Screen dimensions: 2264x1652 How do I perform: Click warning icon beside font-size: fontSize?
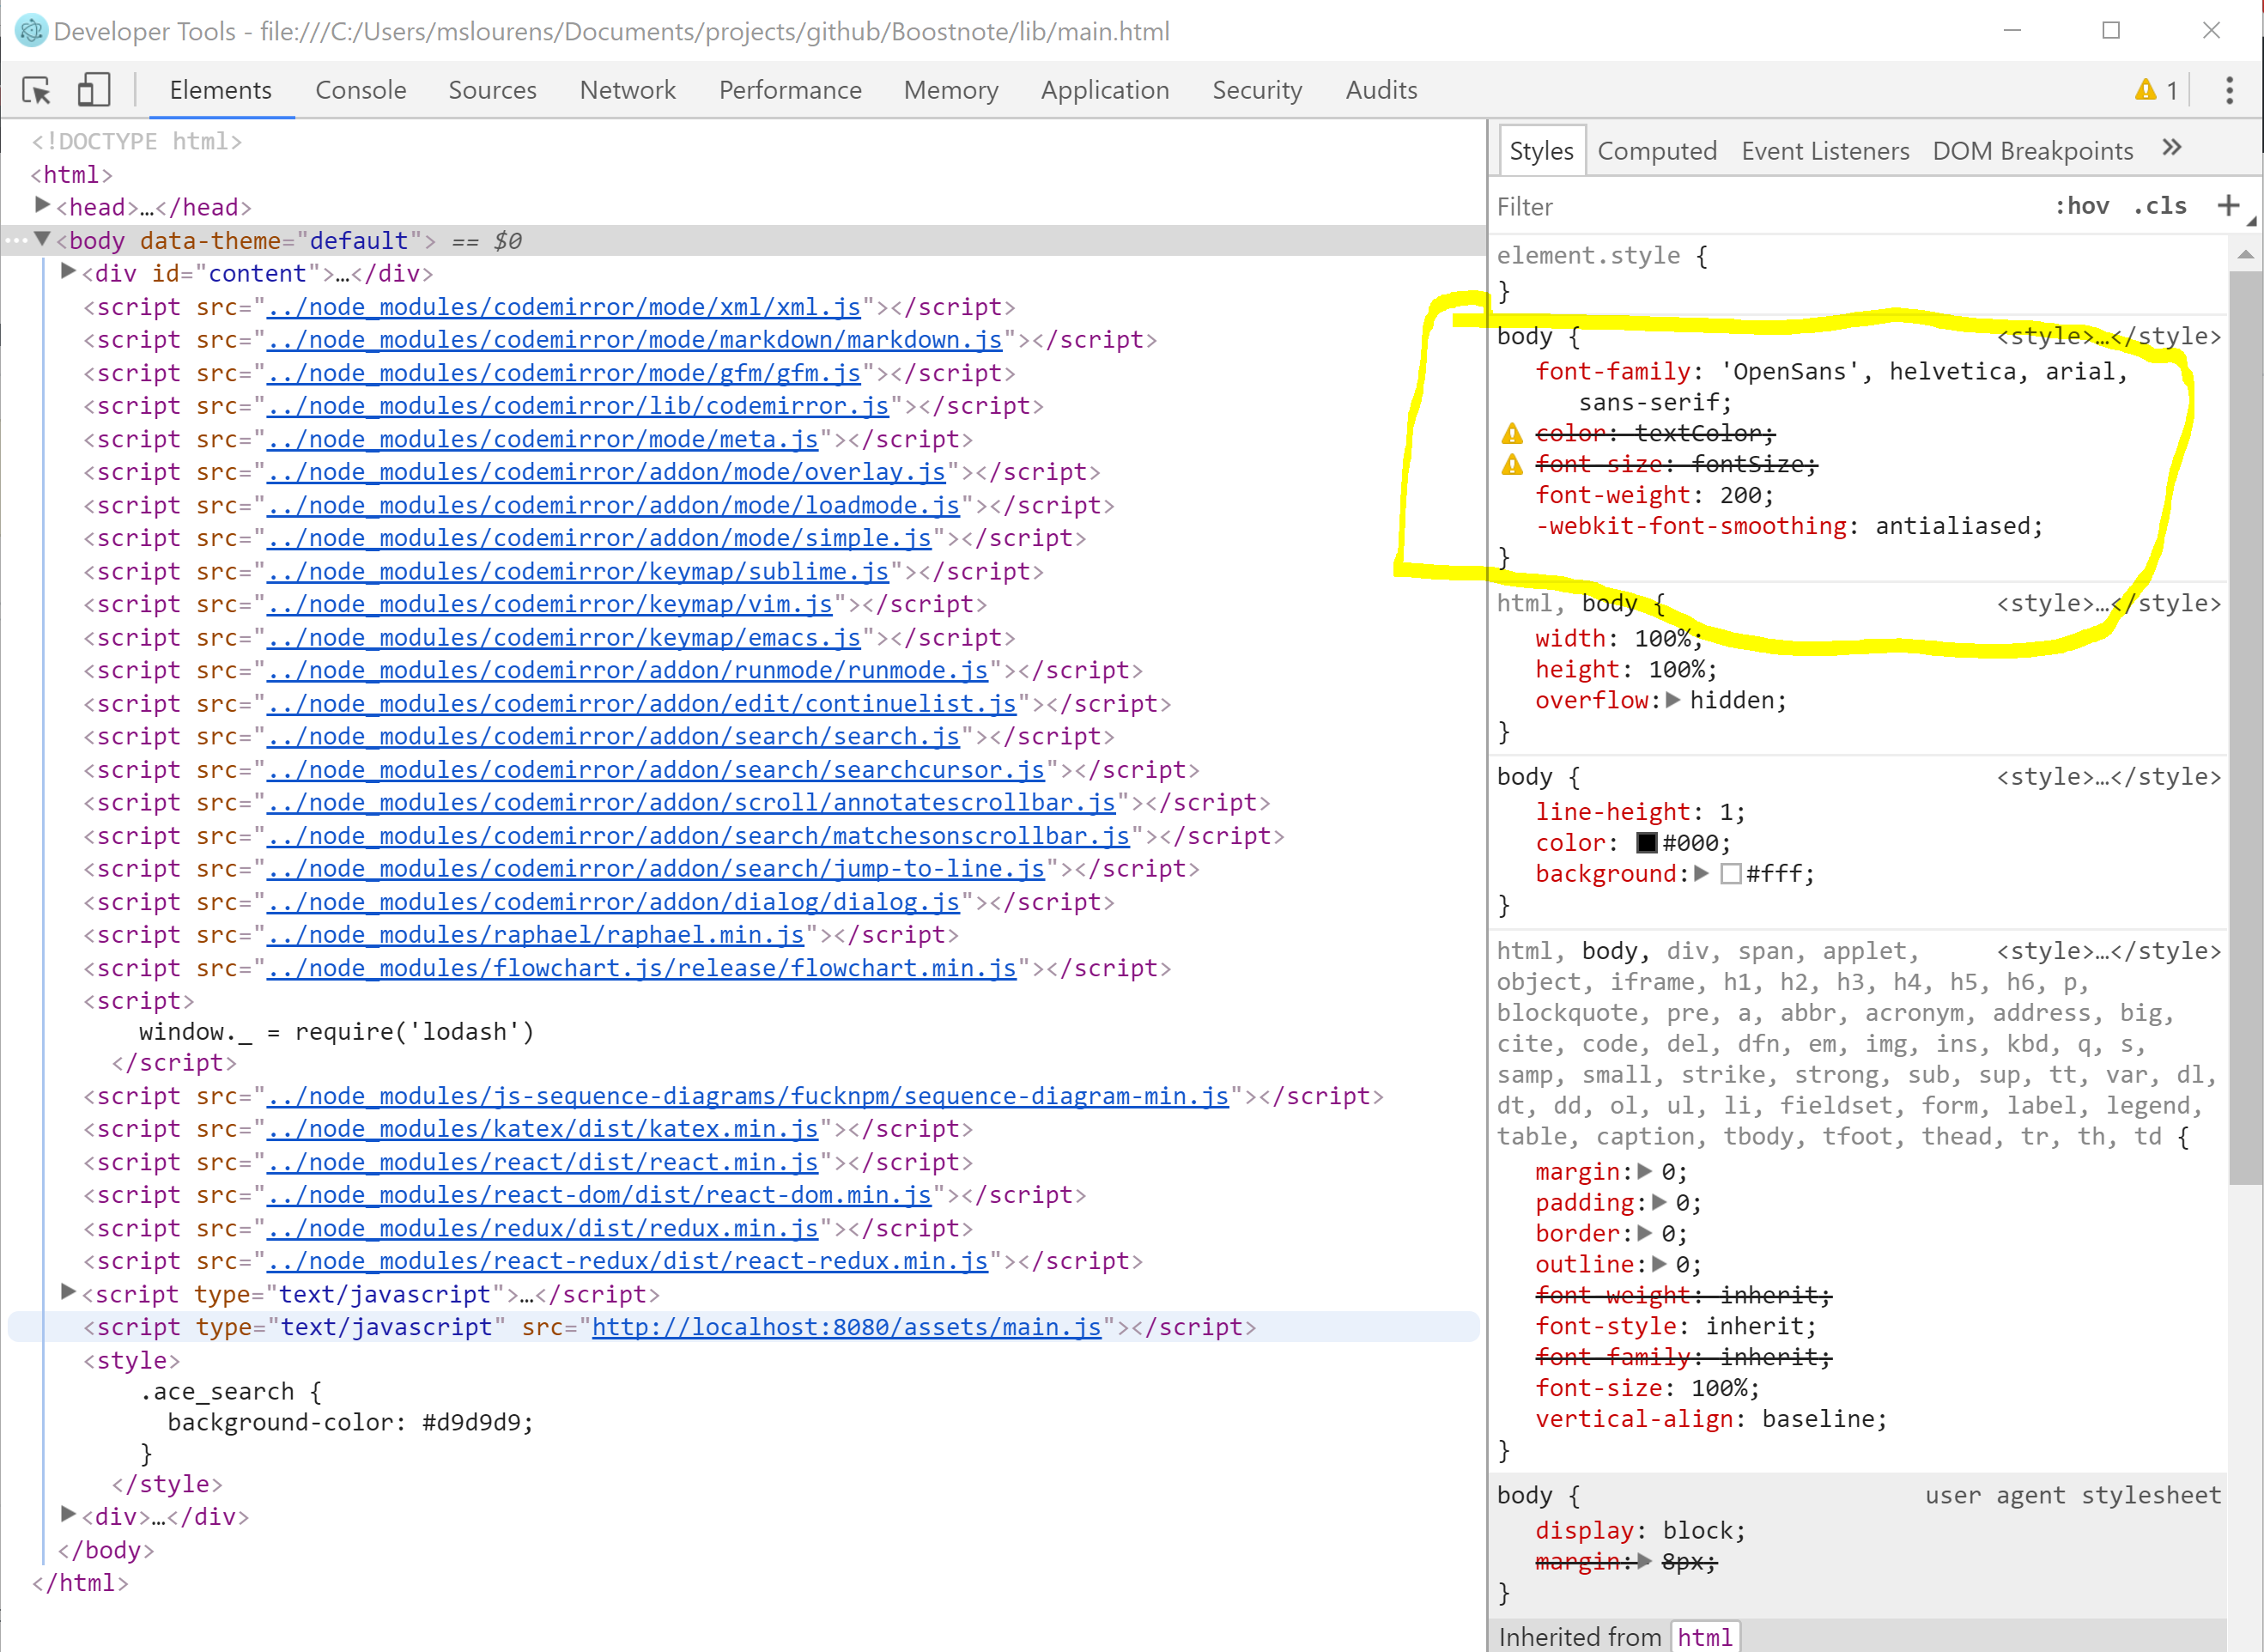(x=1511, y=464)
